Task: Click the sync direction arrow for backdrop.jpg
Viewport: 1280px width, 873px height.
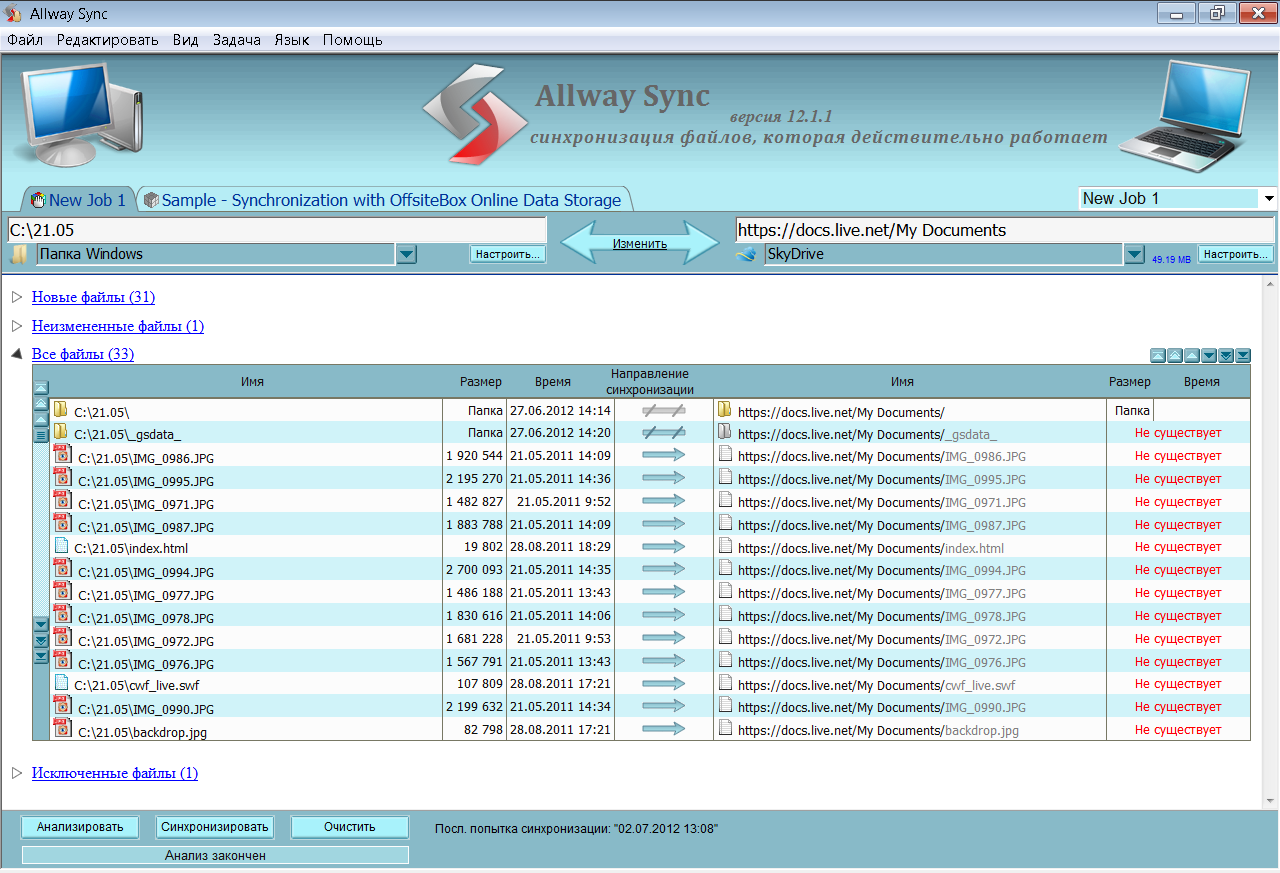Action: click(x=663, y=730)
